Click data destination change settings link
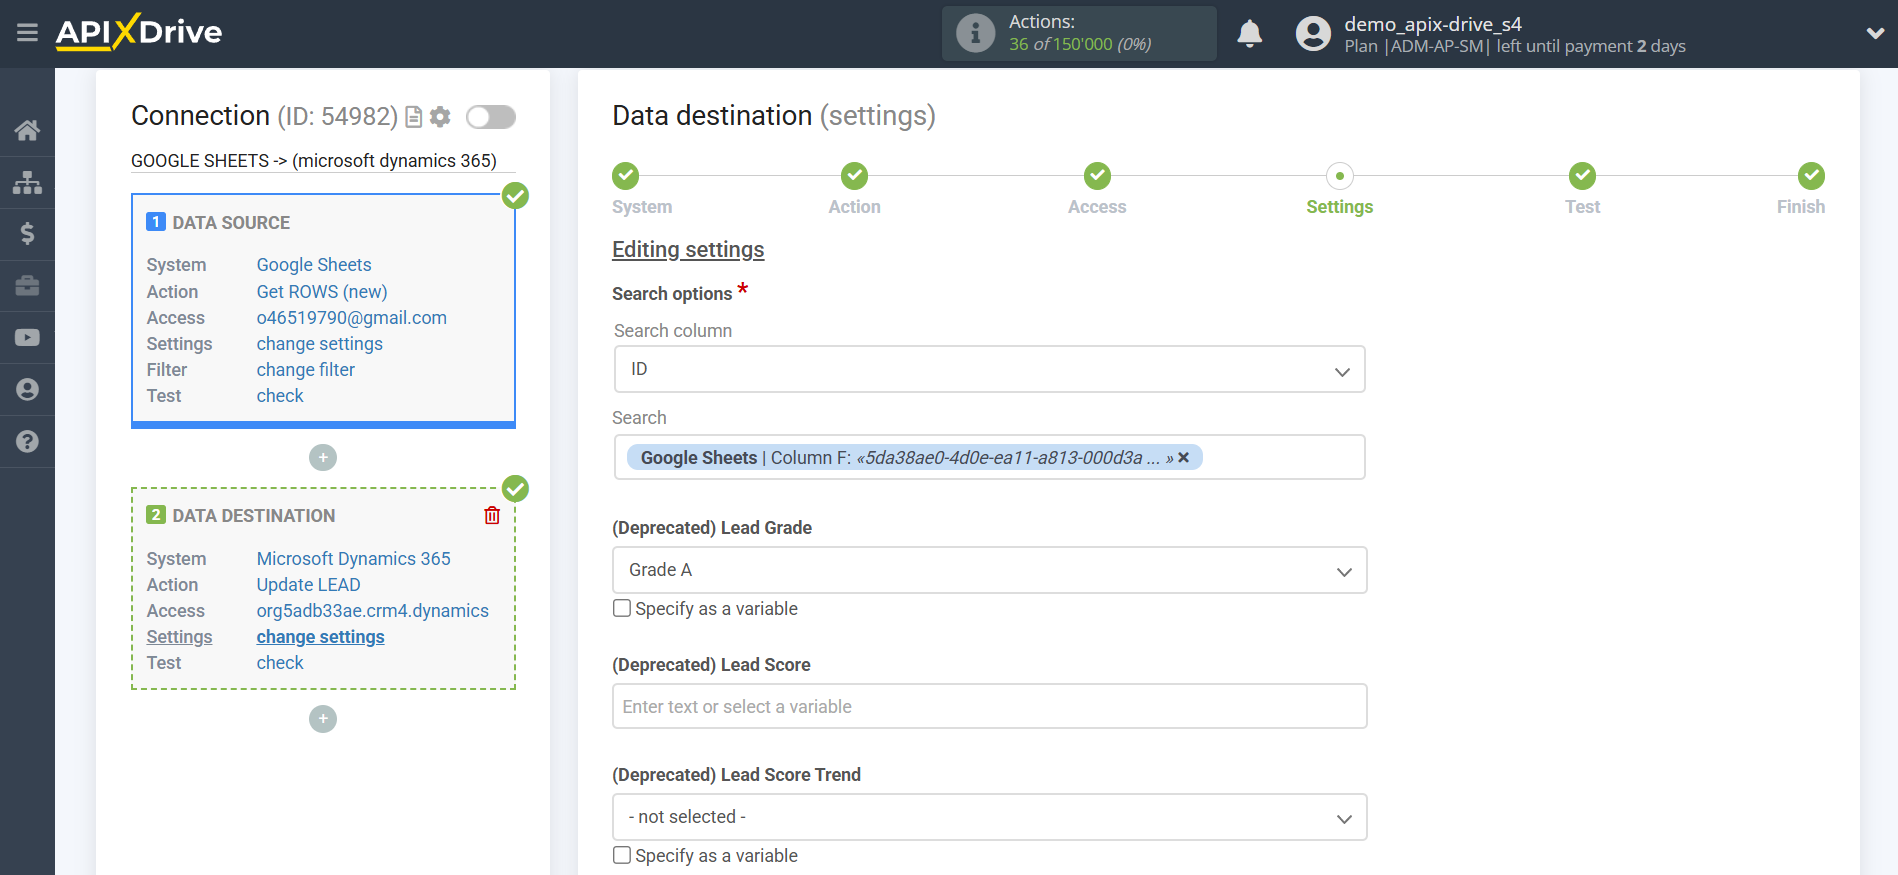Screen dimensions: 1898x875 pos(320,636)
